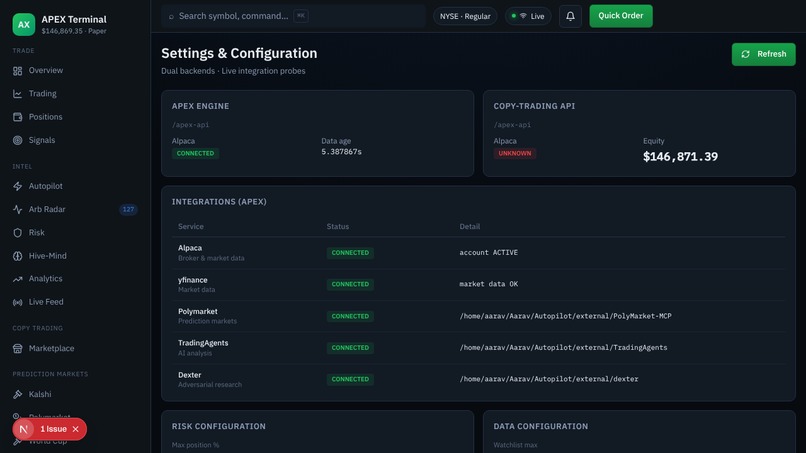Click the search magnifier icon
This screenshot has width=806, height=453.
[171, 16]
